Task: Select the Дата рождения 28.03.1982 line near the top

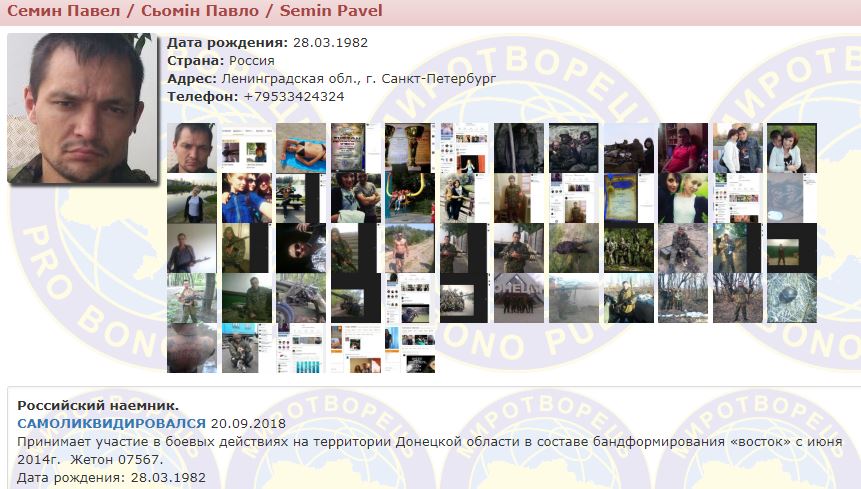Action: pos(267,43)
